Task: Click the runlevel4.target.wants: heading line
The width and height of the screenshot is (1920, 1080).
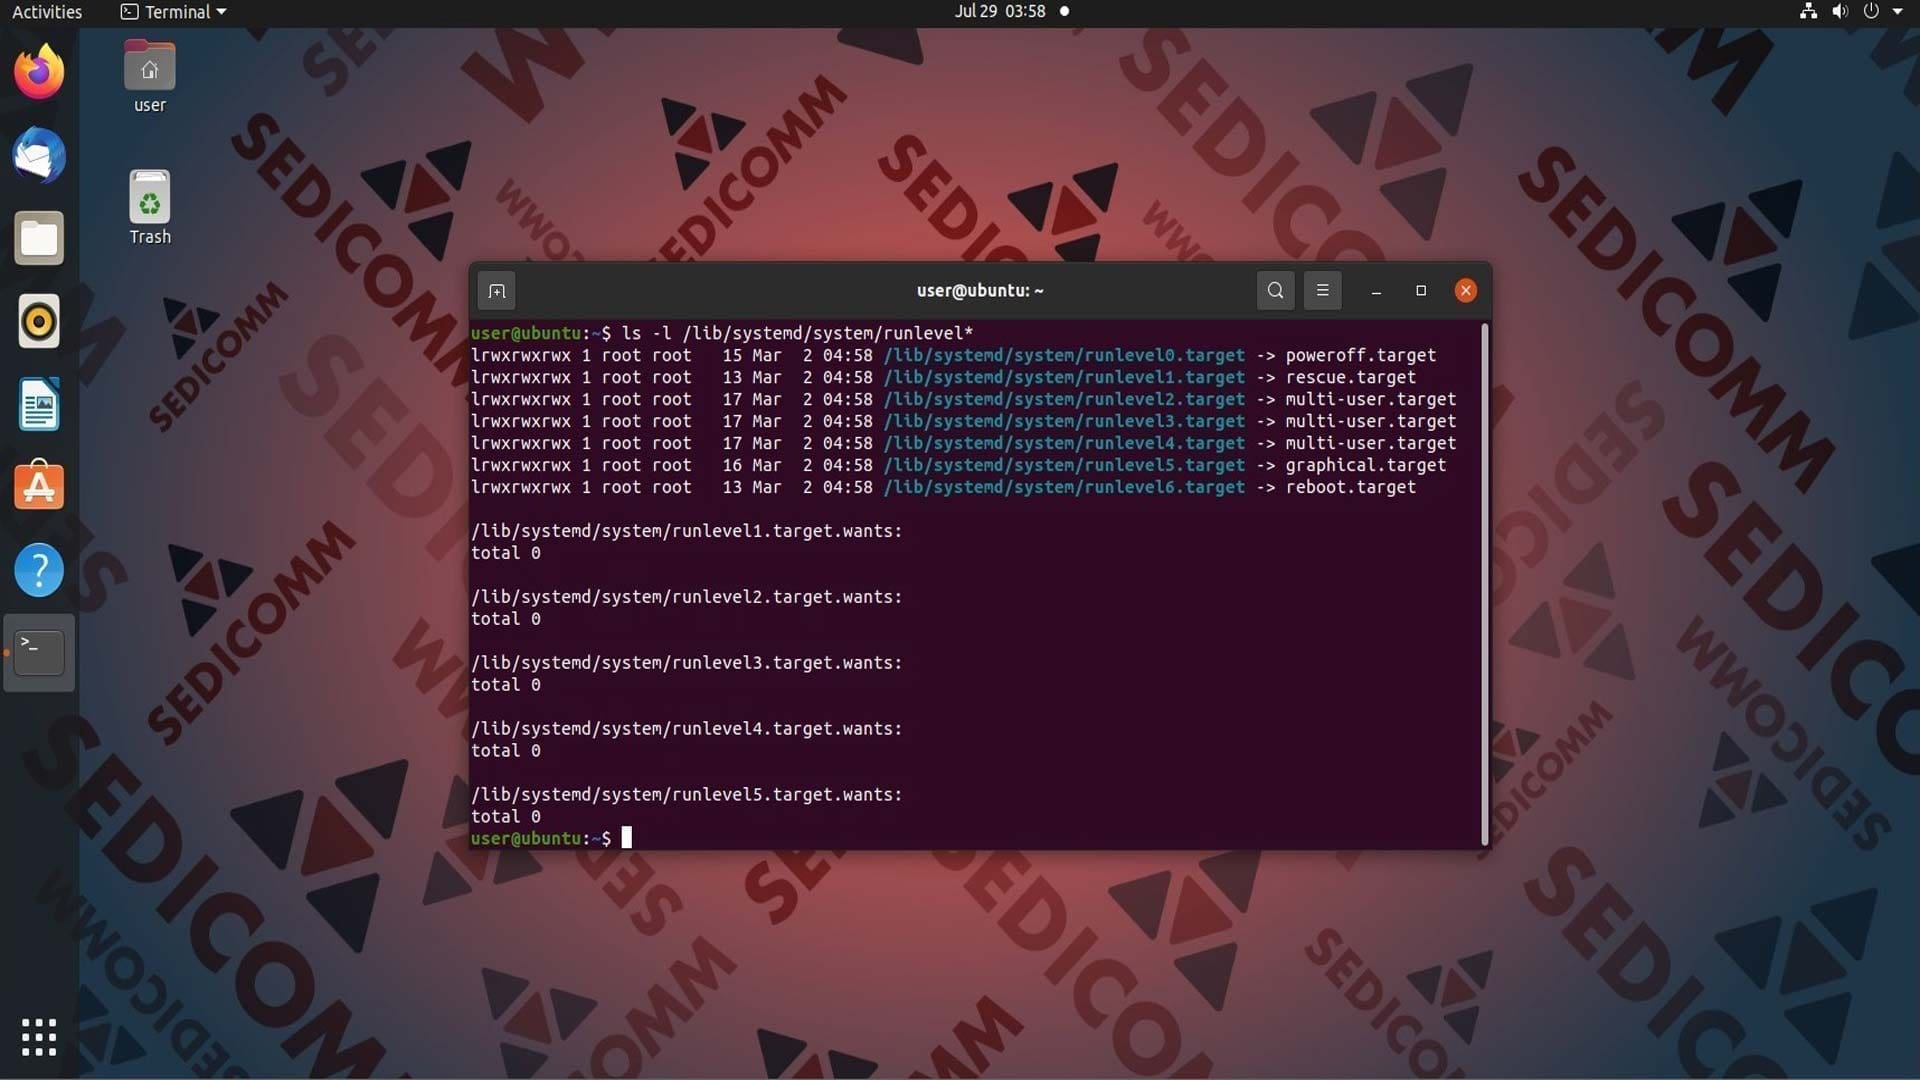Action: click(x=686, y=729)
